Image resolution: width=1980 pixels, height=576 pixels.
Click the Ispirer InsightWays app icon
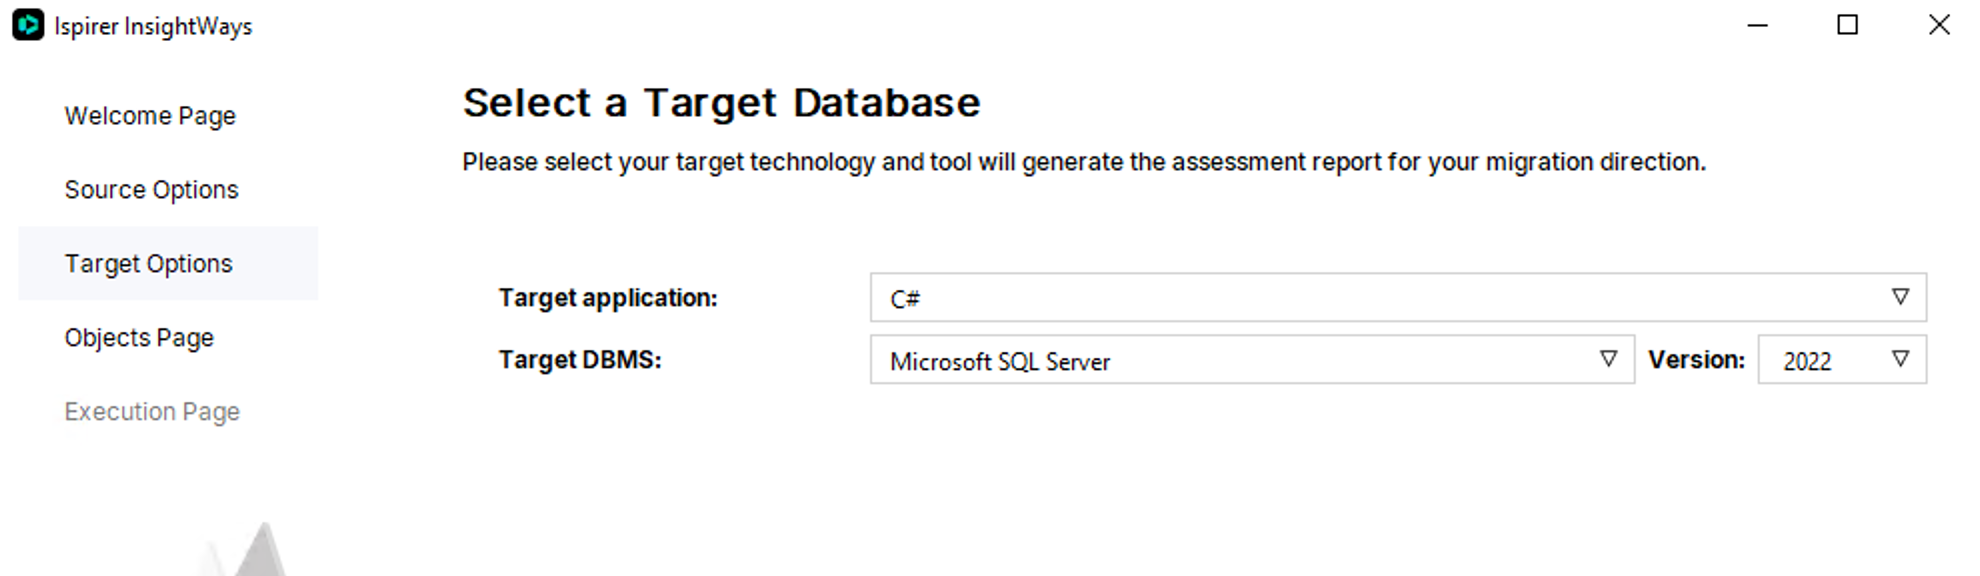tap(28, 25)
